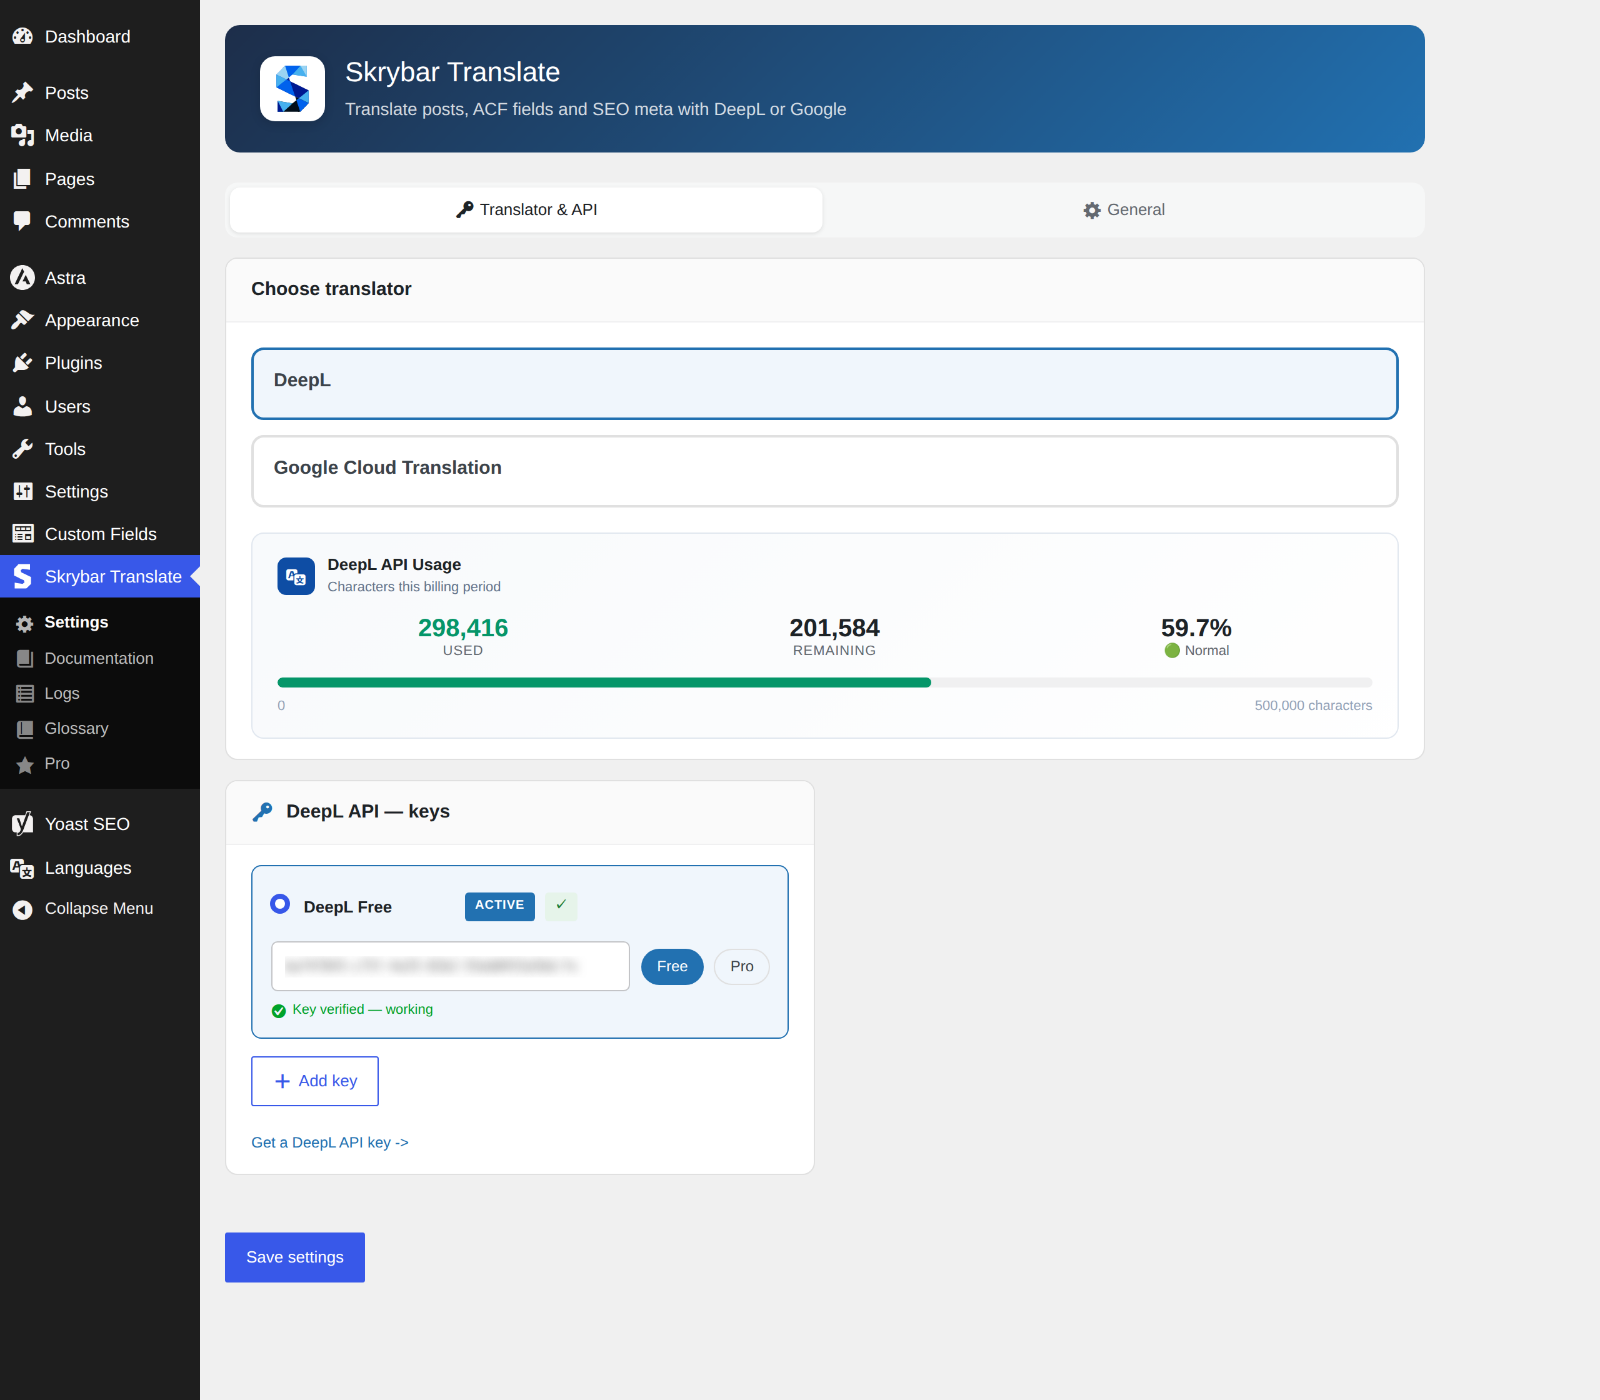The height and width of the screenshot is (1400, 1600).
Task: Click the Skrybar Translate S icon in sidebar
Action: (x=22, y=576)
